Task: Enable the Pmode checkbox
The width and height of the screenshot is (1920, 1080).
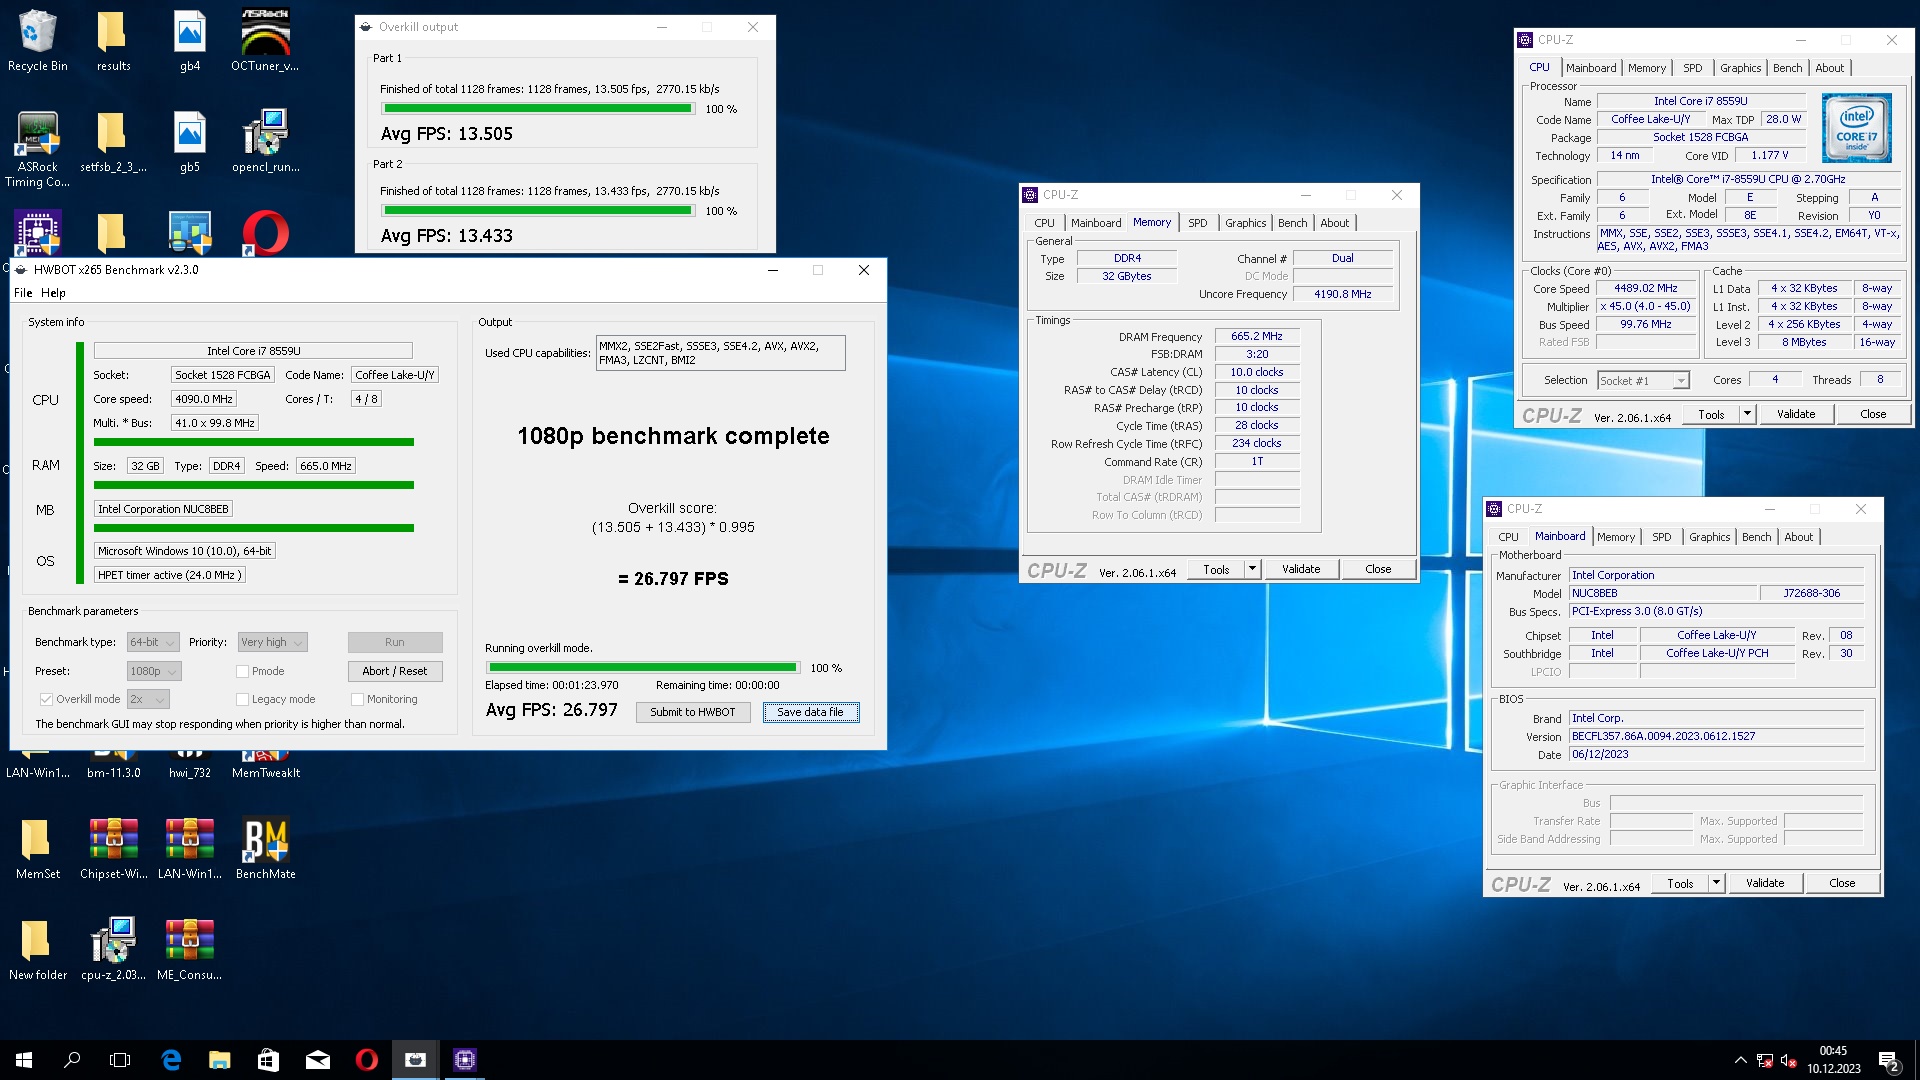Action: [x=242, y=671]
